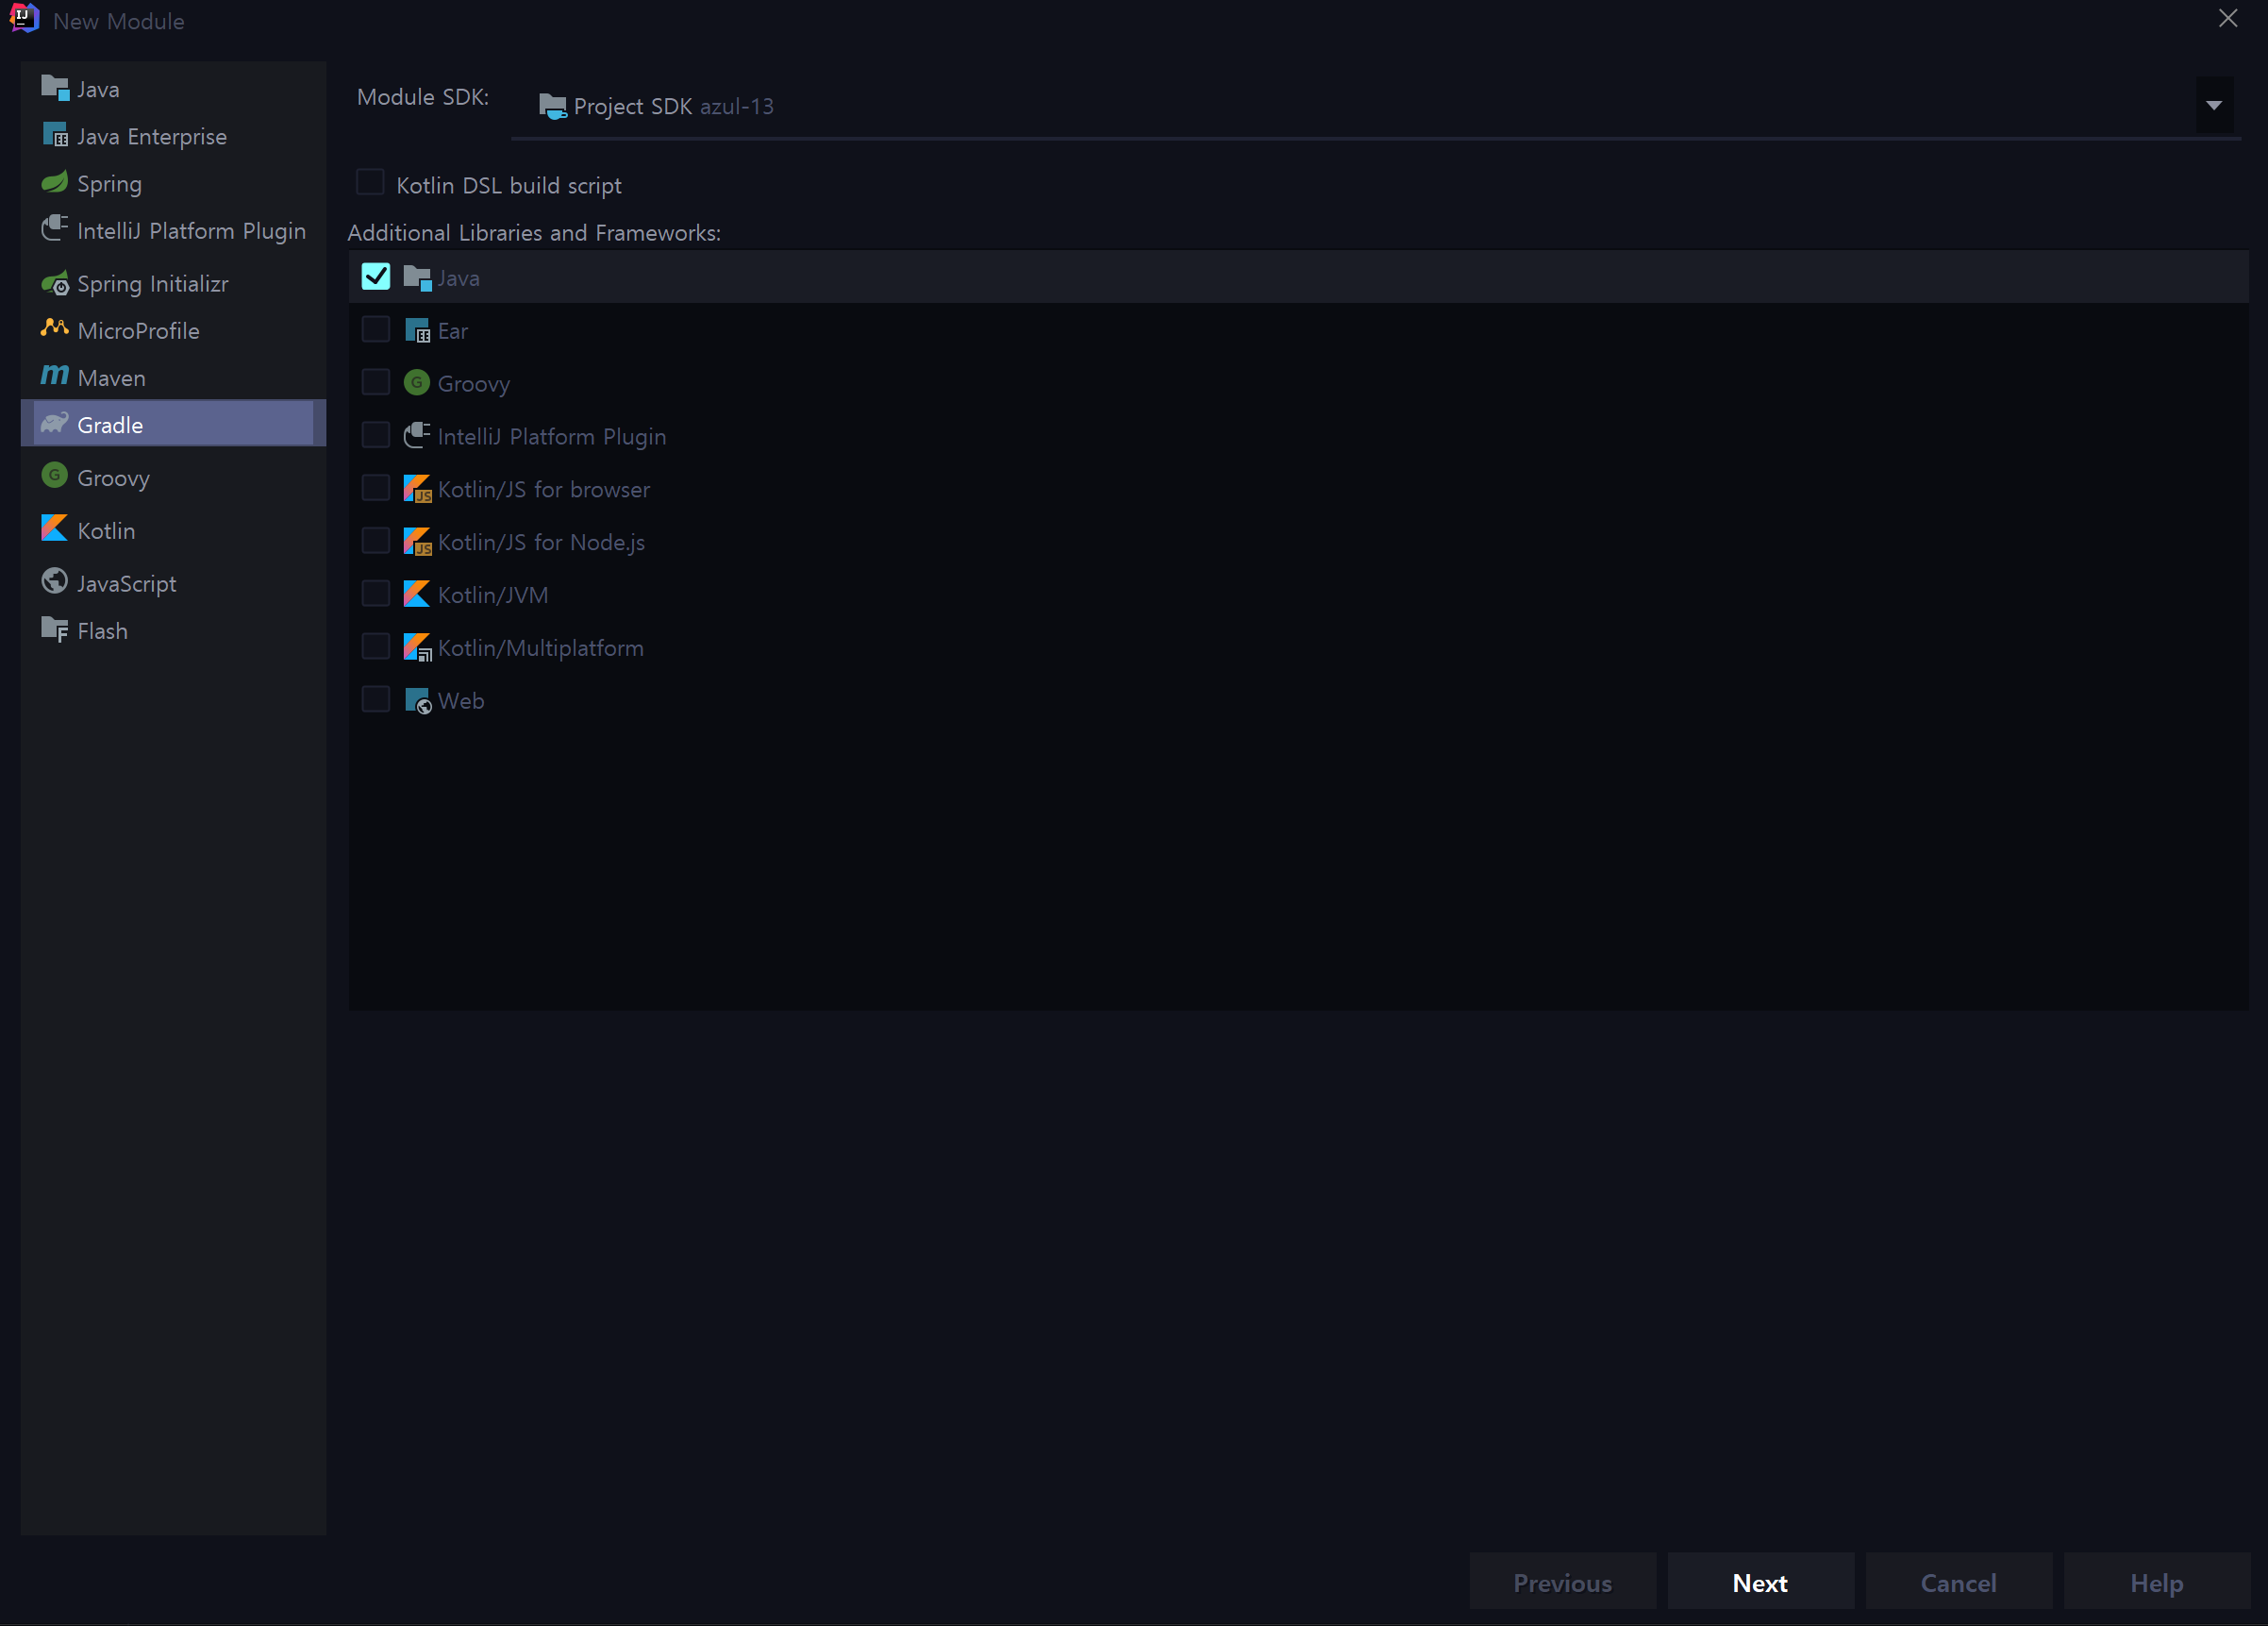Click the Cancel button
2268x1626 pixels.
tap(1958, 1582)
